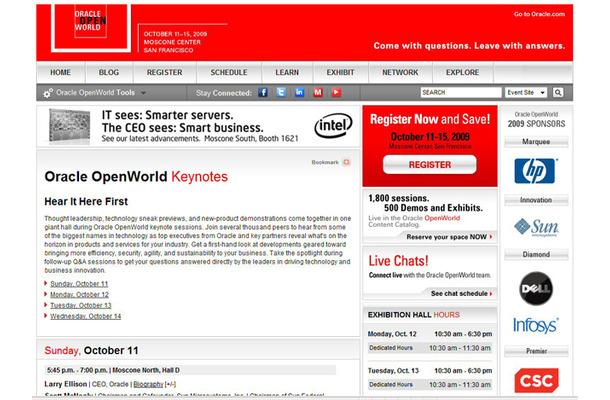Jump to Tuesday, October 13 keynotes
The width and height of the screenshot is (610, 400).
click(x=81, y=305)
